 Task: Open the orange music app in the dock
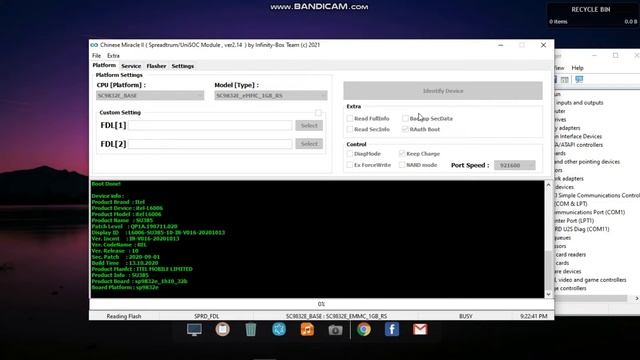307,329
